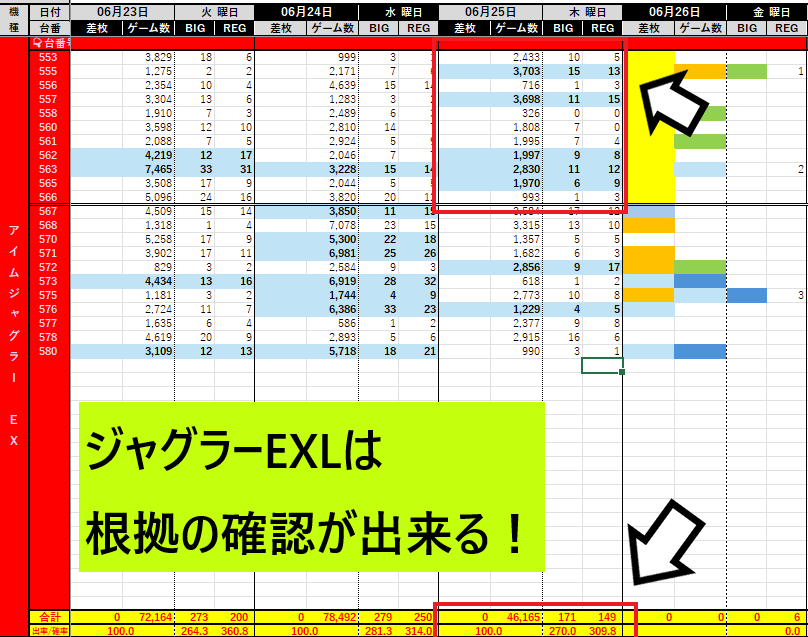808x637 pixels.
Task: Click the green filled BIG cell in row 555
Action: [x=747, y=71]
